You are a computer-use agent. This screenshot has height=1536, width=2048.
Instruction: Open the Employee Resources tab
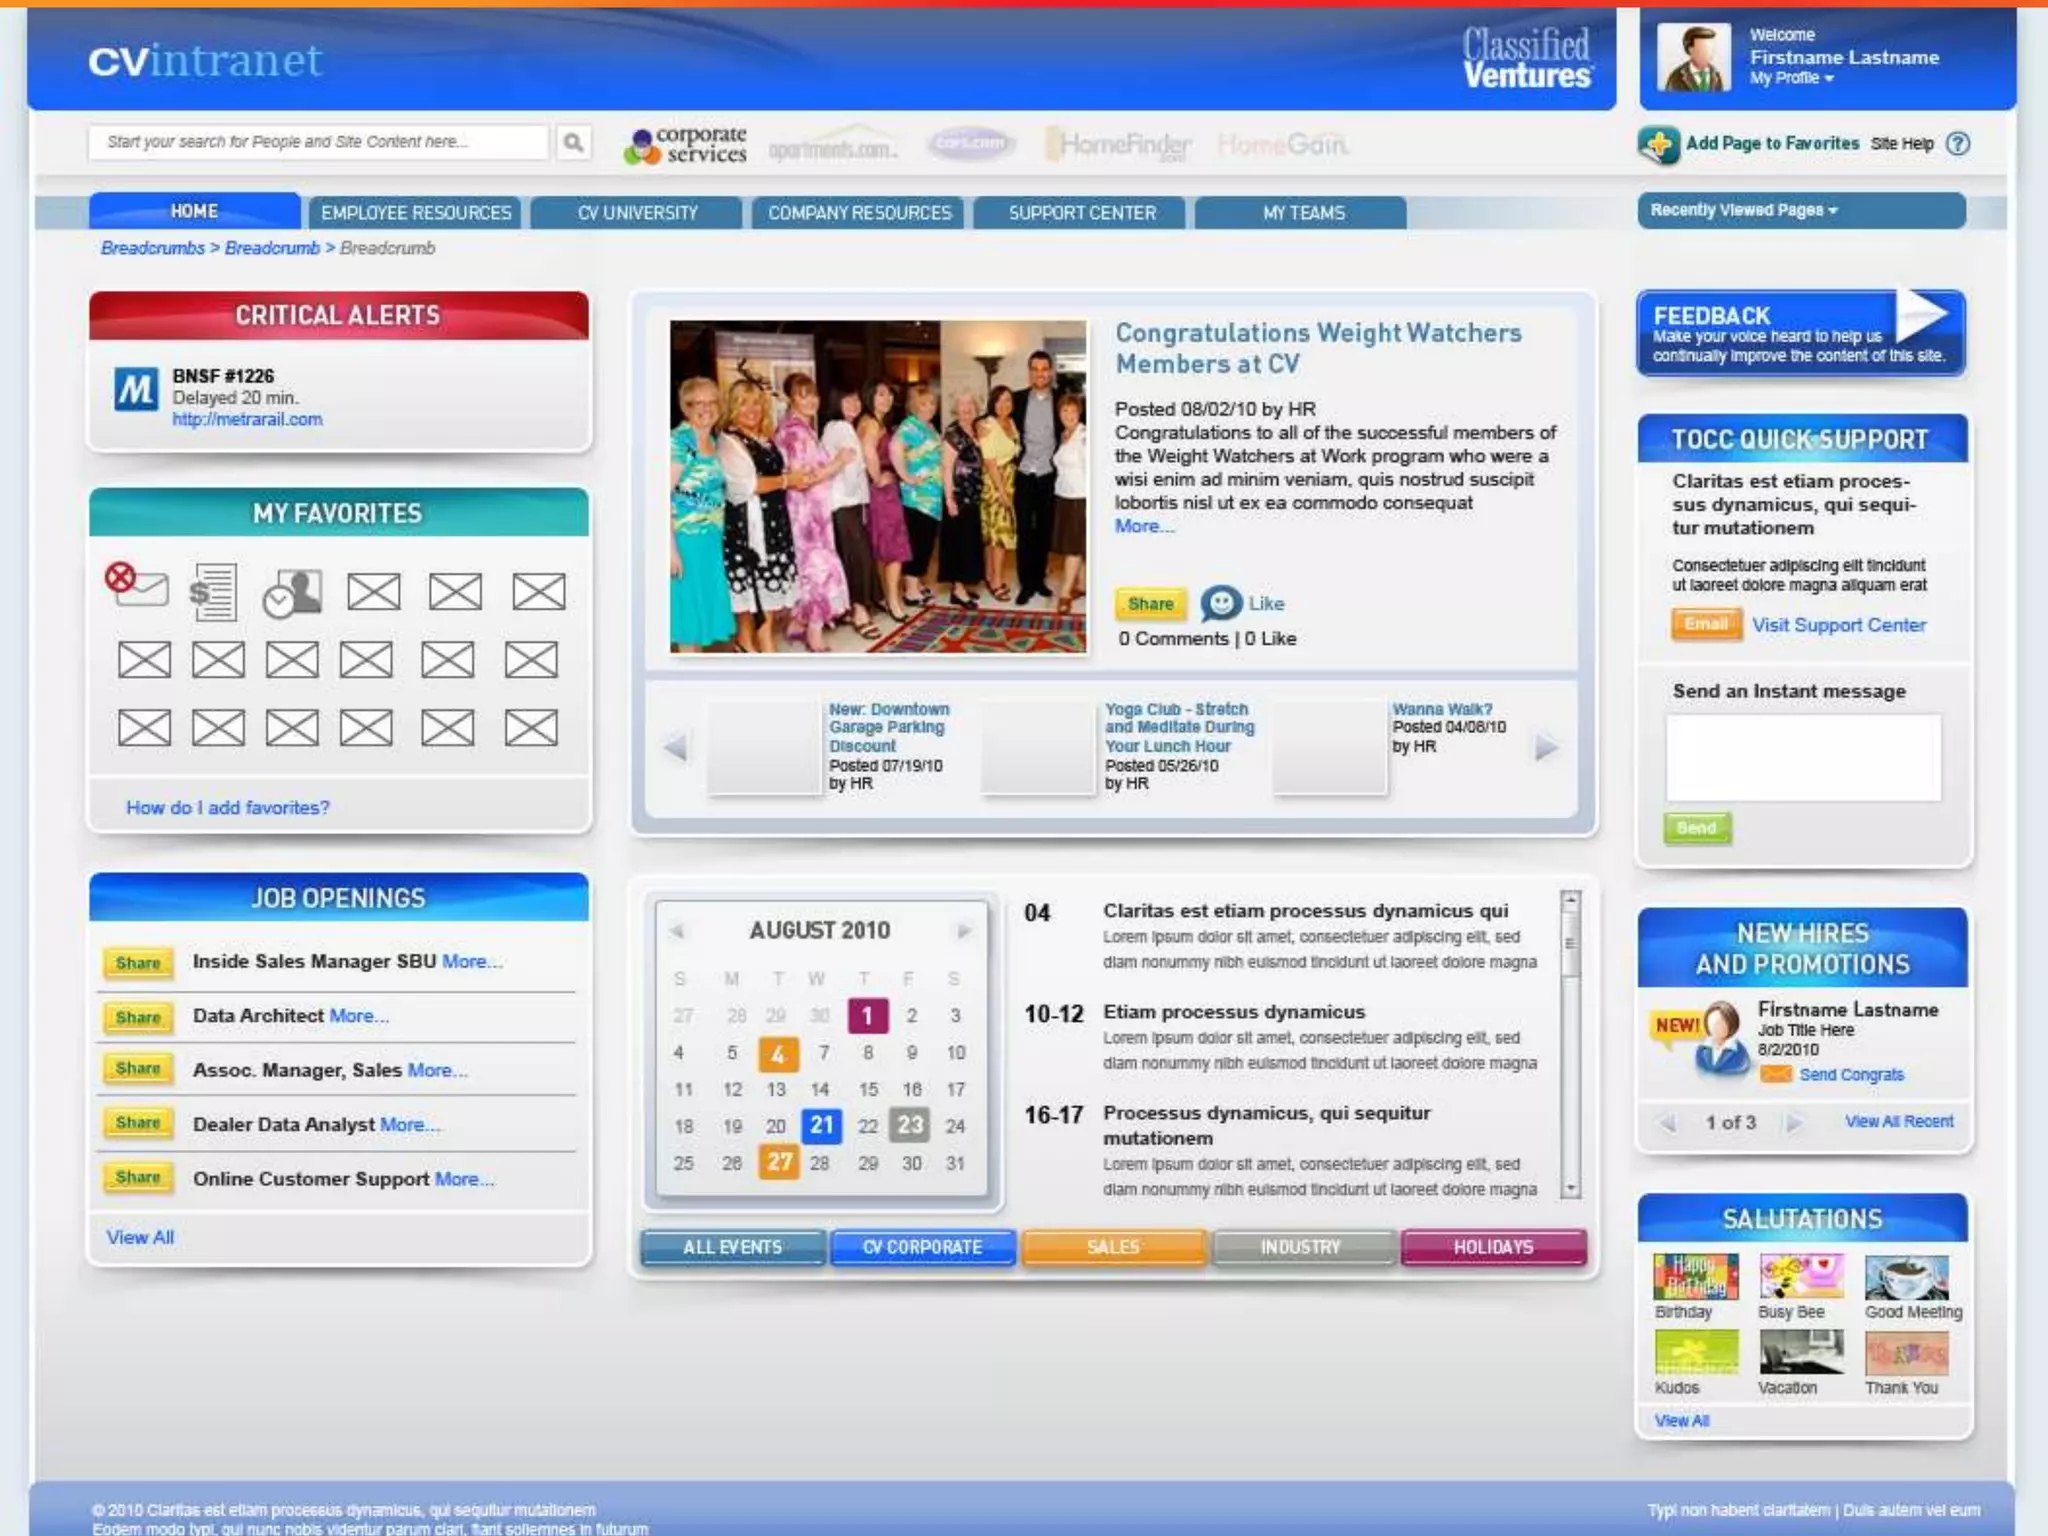(416, 212)
